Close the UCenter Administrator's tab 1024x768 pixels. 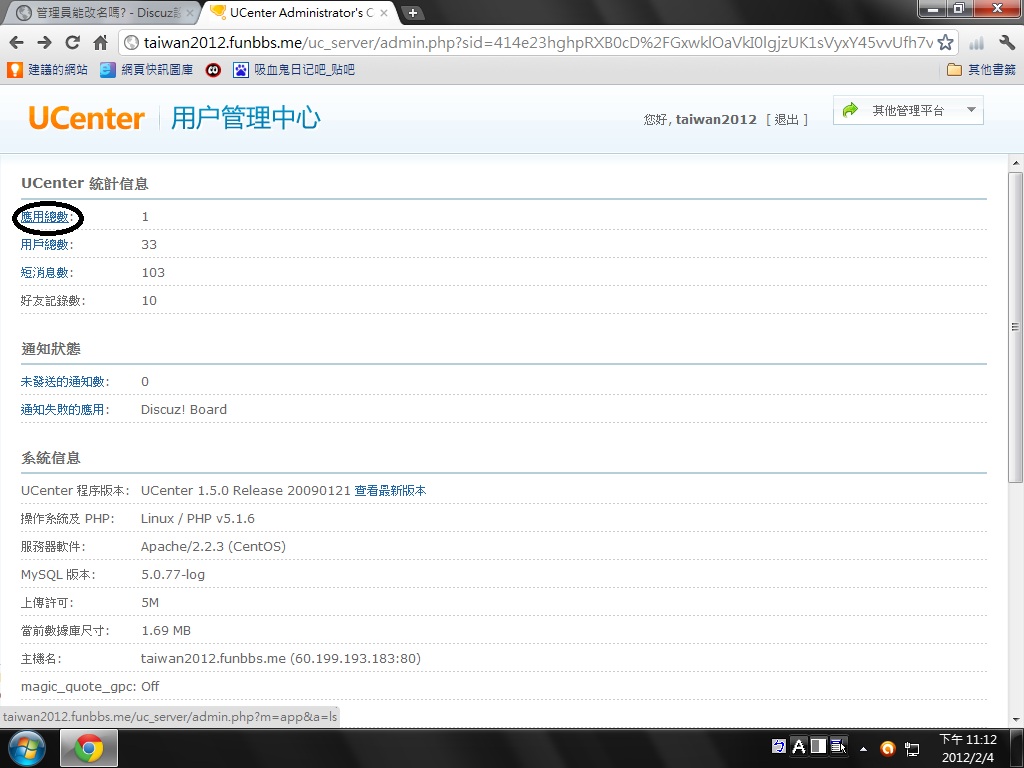[x=383, y=13]
